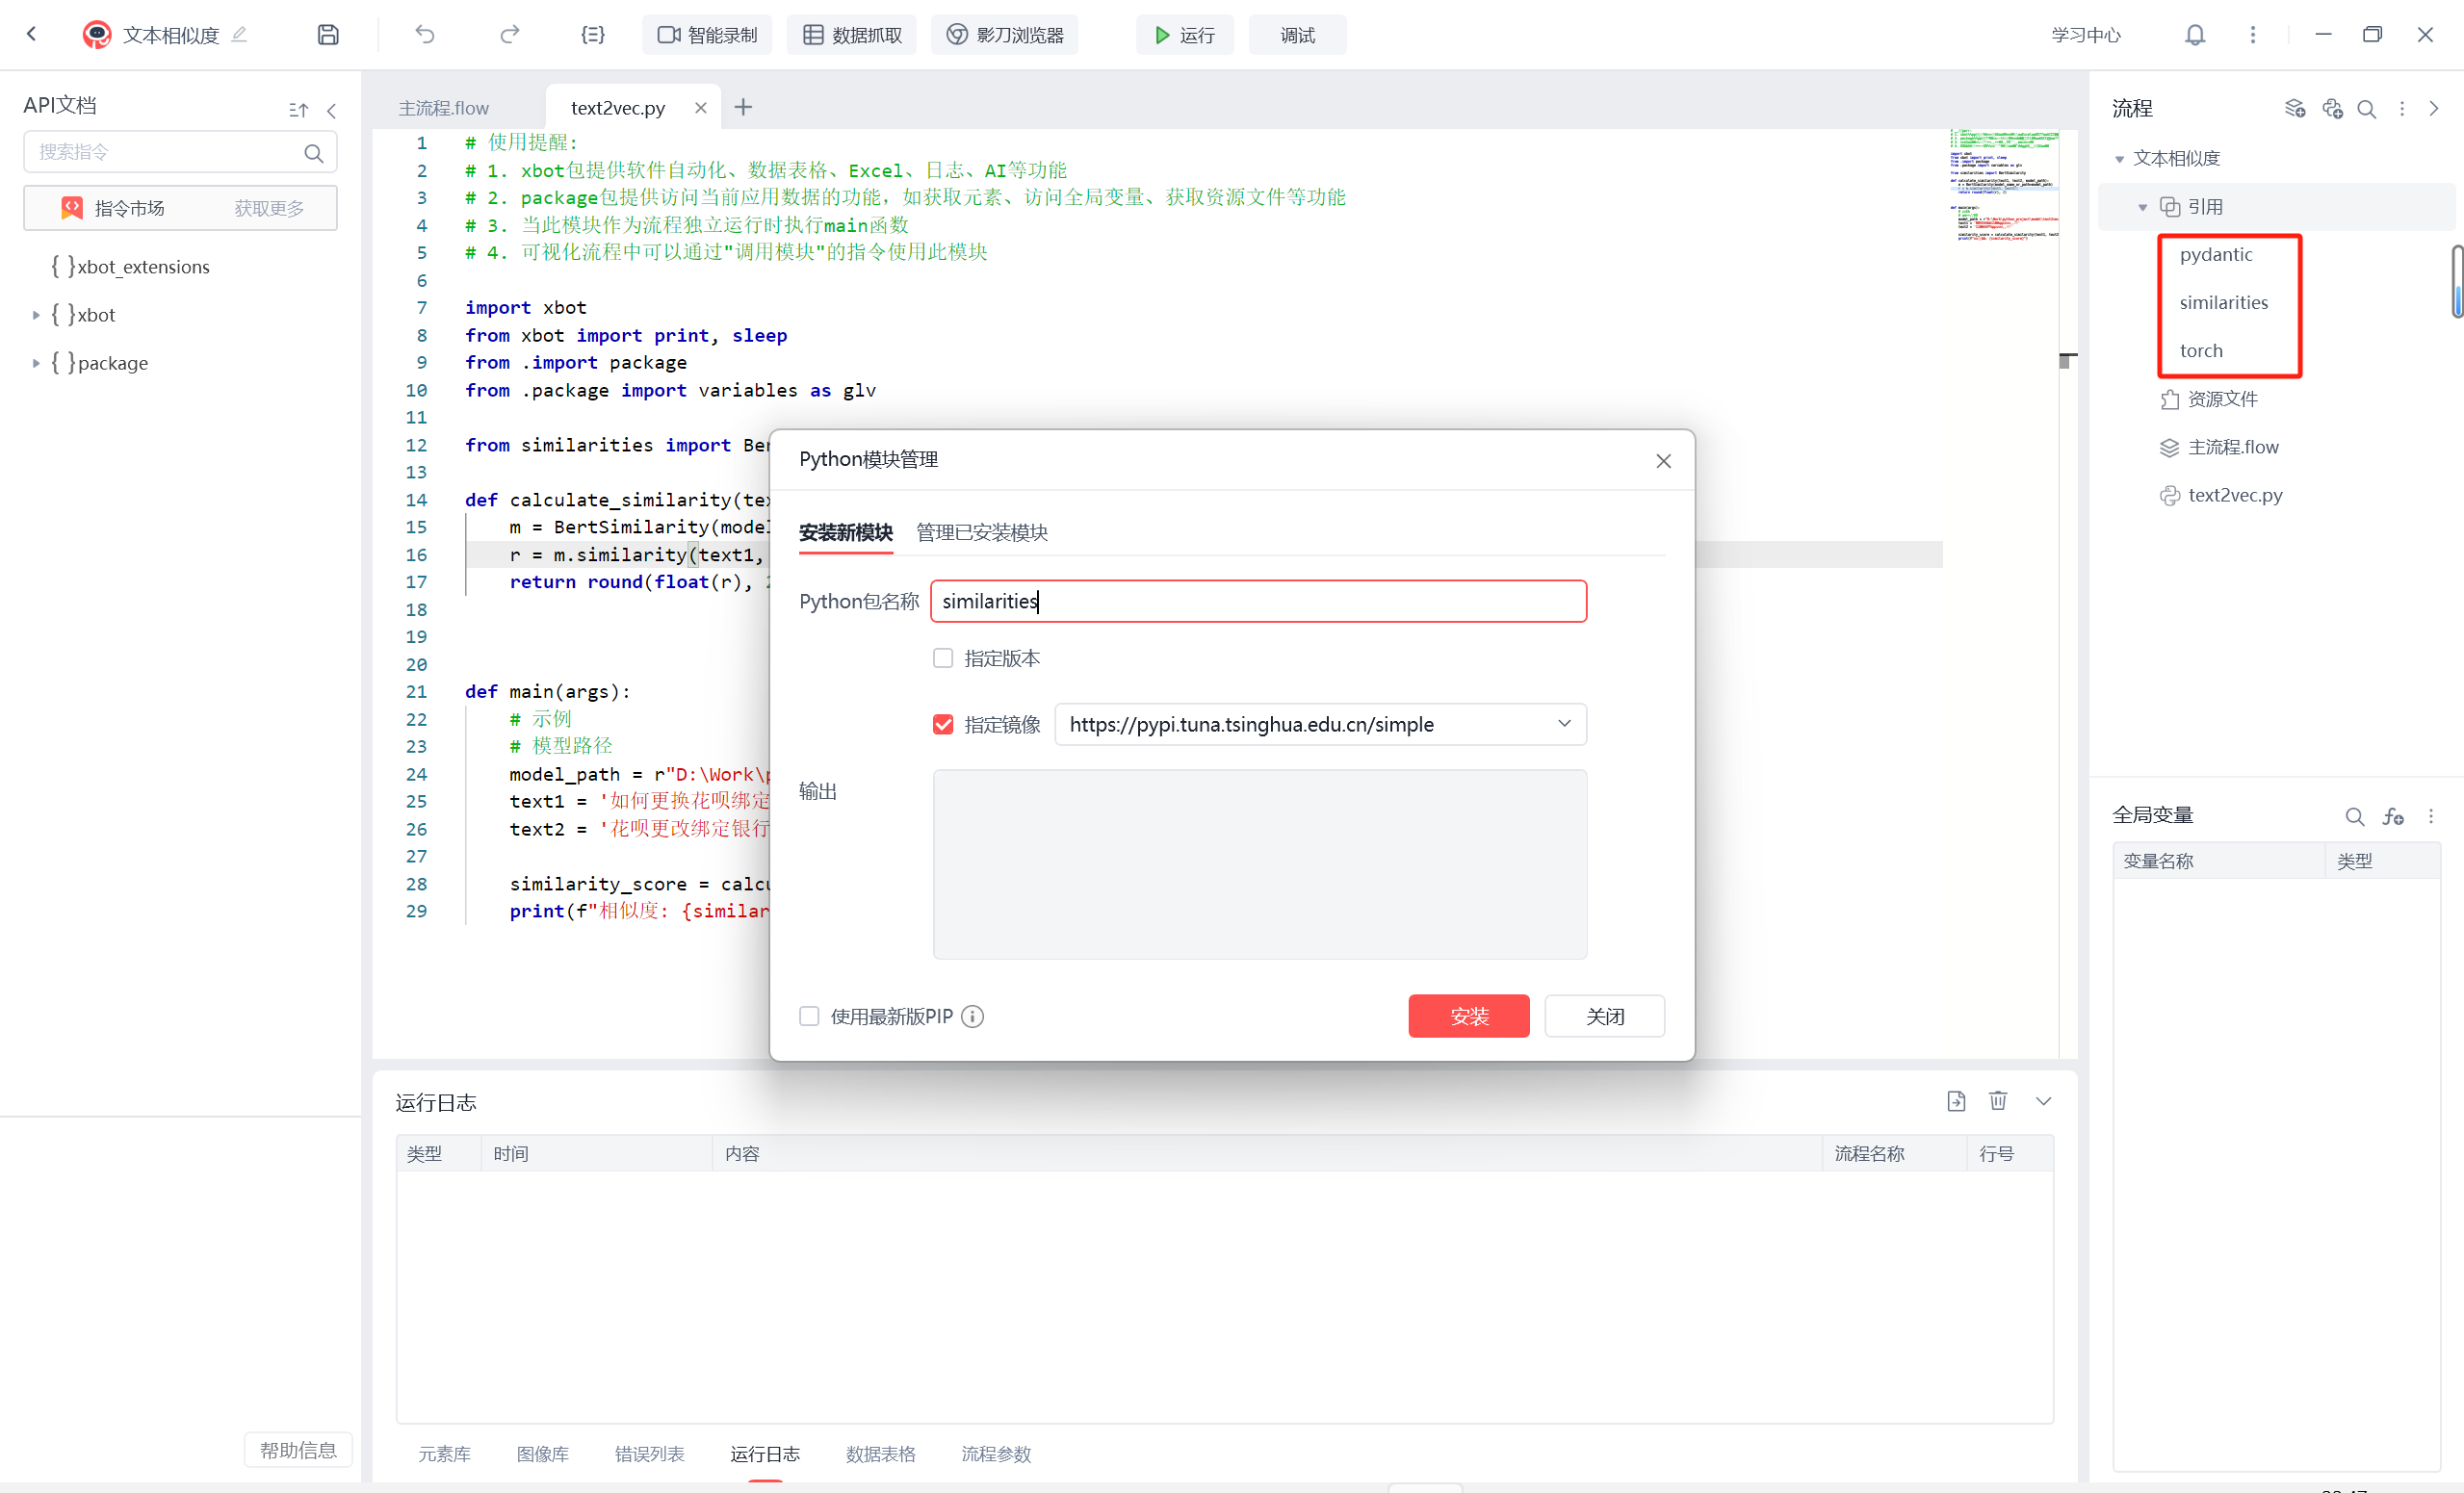Click search icon in flow panel

(2366, 109)
